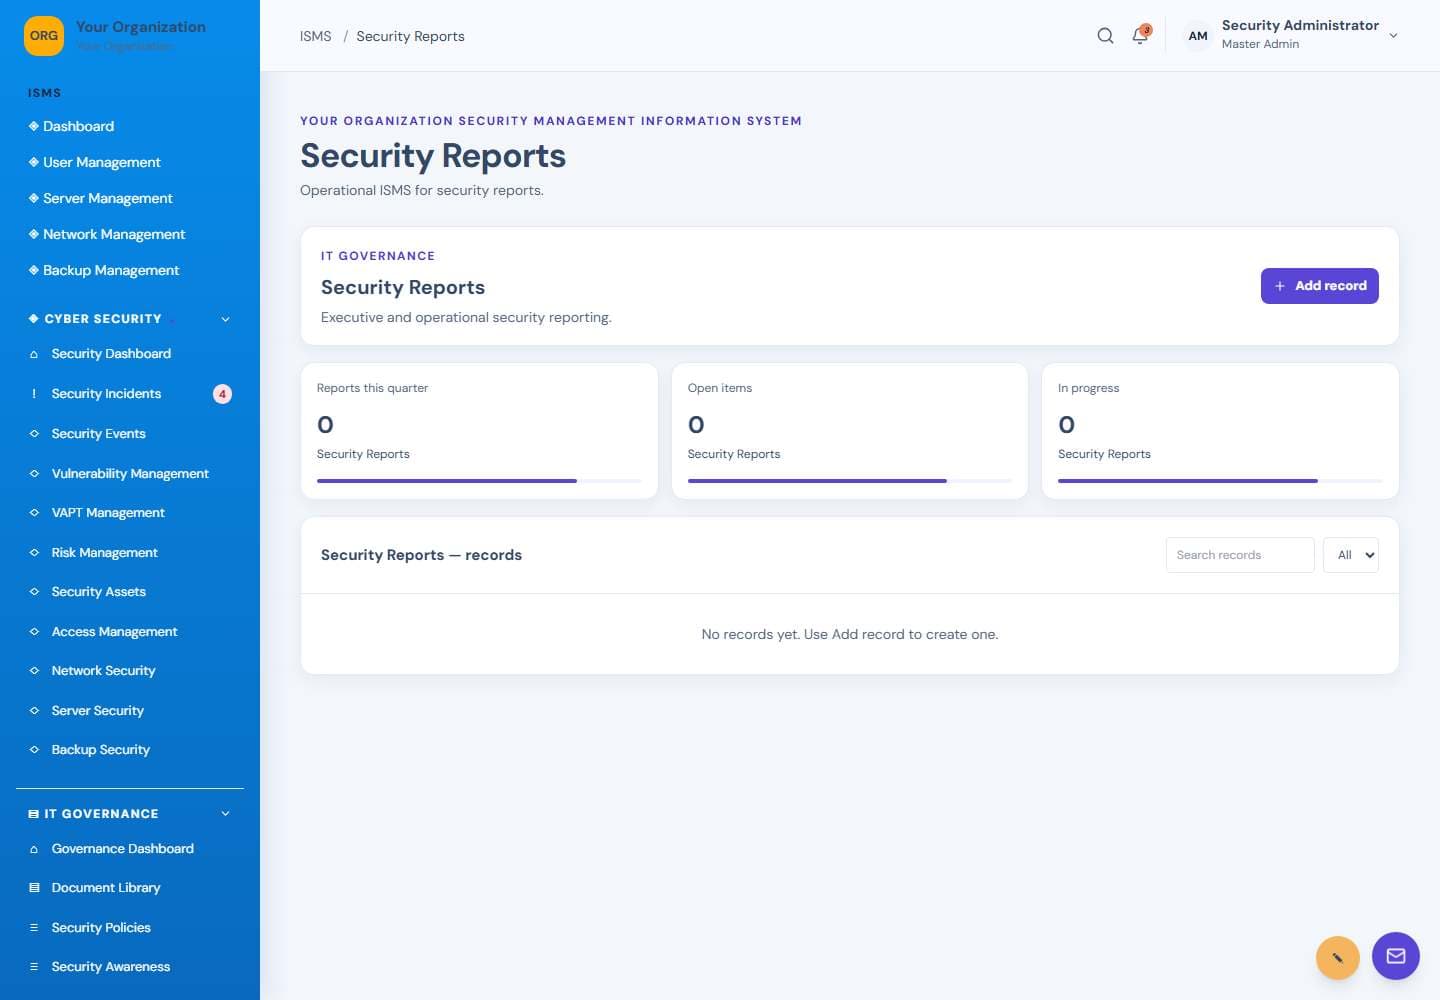Image resolution: width=1440 pixels, height=1000 pixels.
Task: Focus the Search records field
Action: (x=1240, y=555)
